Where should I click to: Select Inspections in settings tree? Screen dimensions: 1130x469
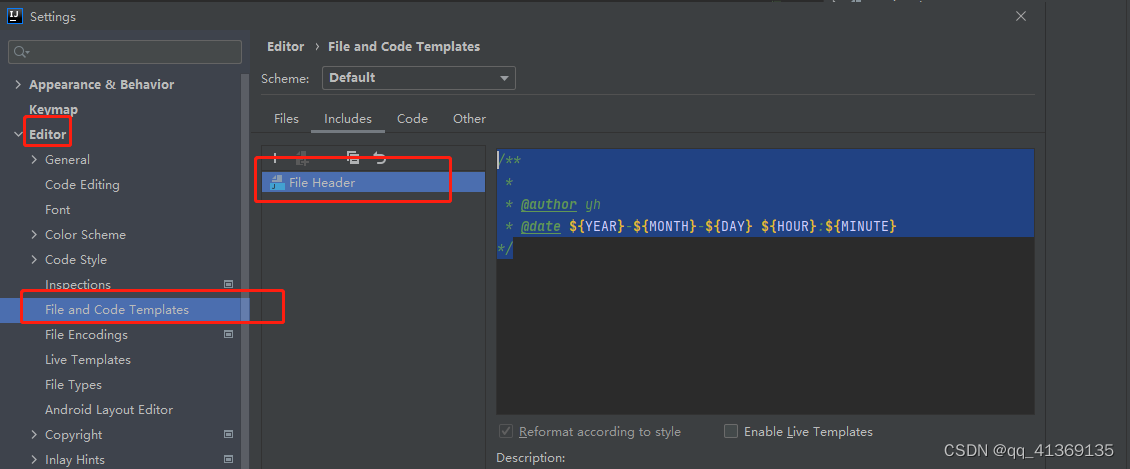pyautogui.click(x=78, y=285)
